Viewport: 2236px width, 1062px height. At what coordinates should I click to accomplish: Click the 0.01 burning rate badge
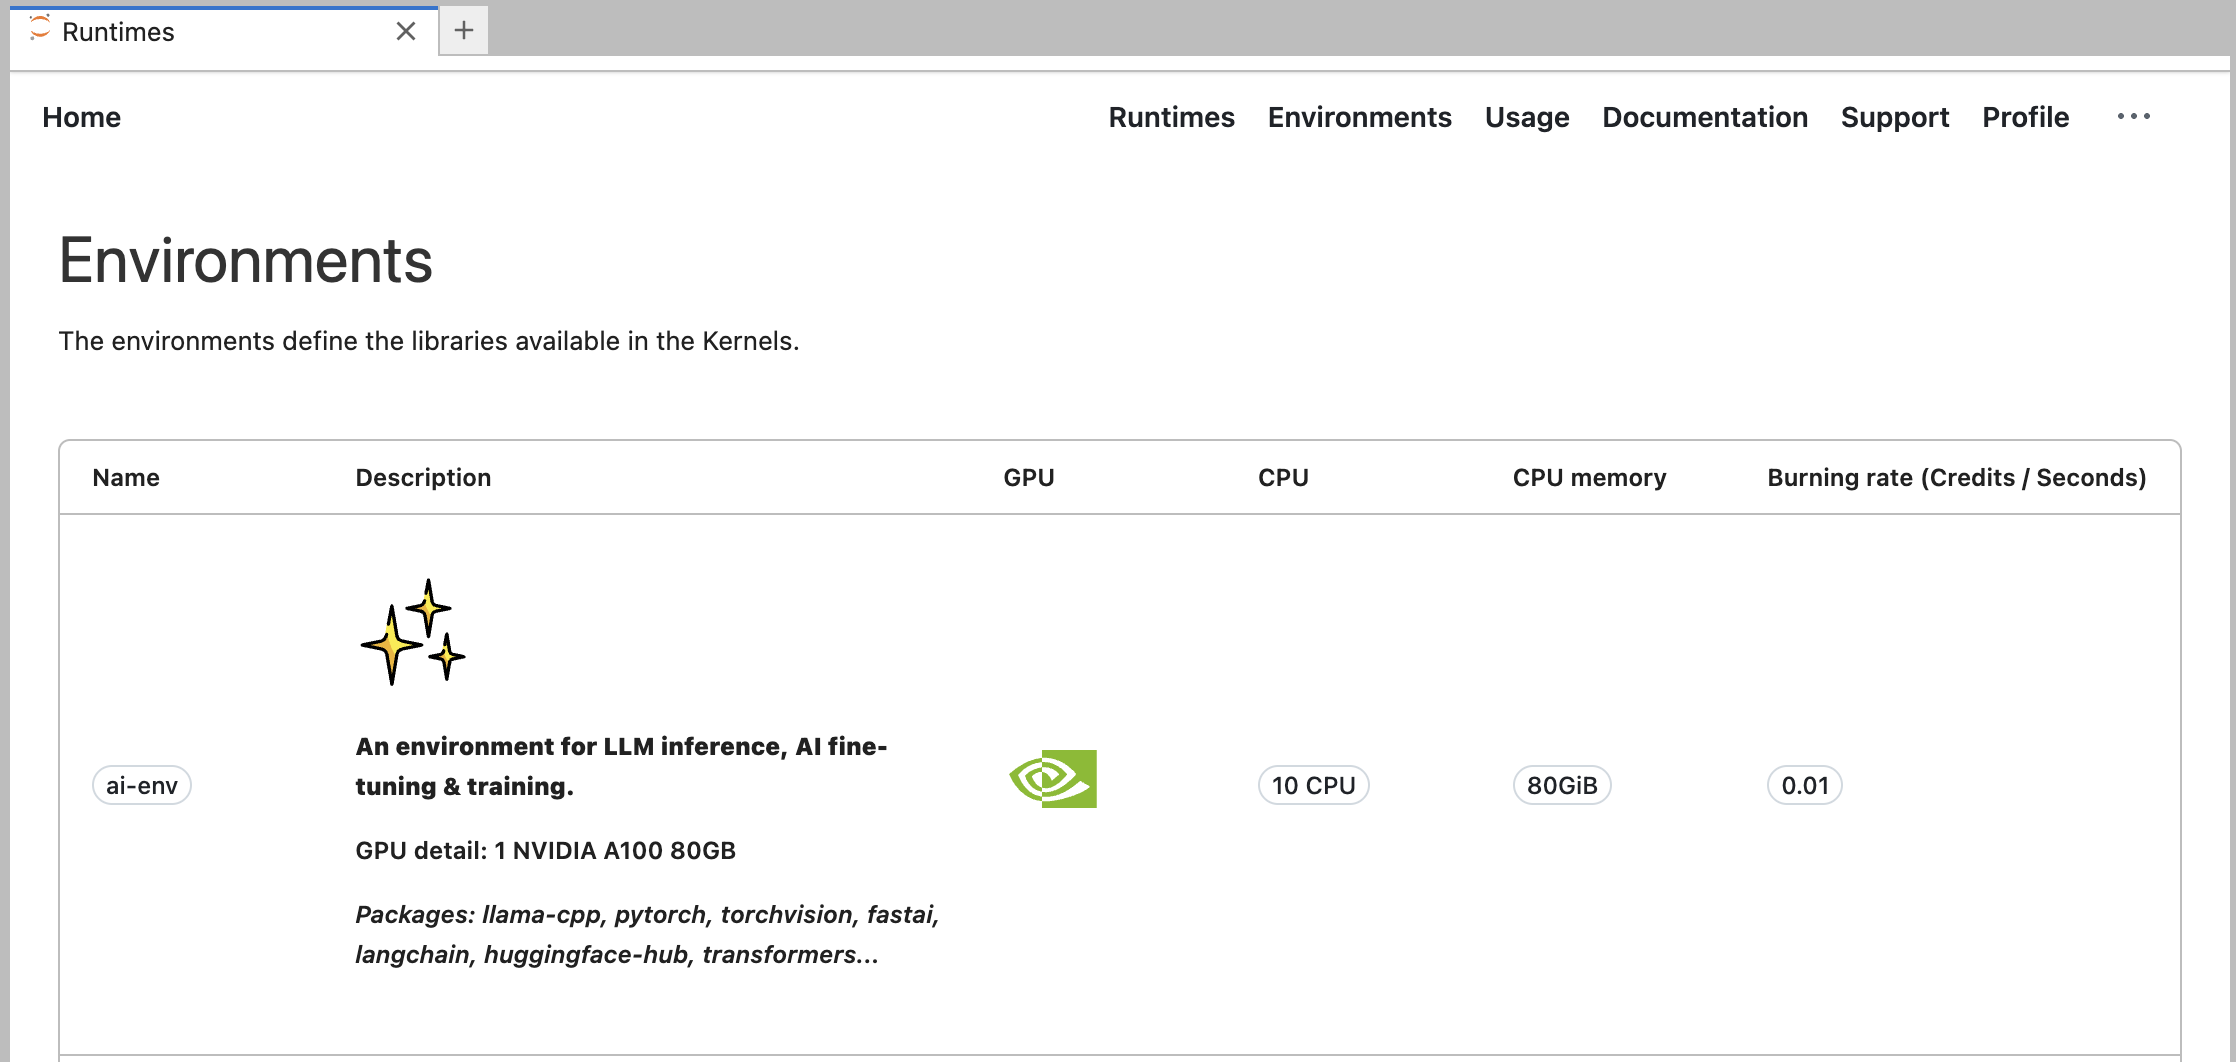[1804, 785]
